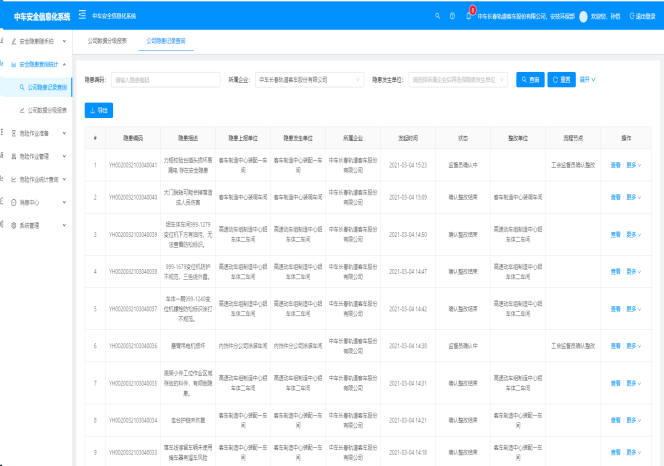Switch to the 公司数据分级报表 tab

click(108, 41)
